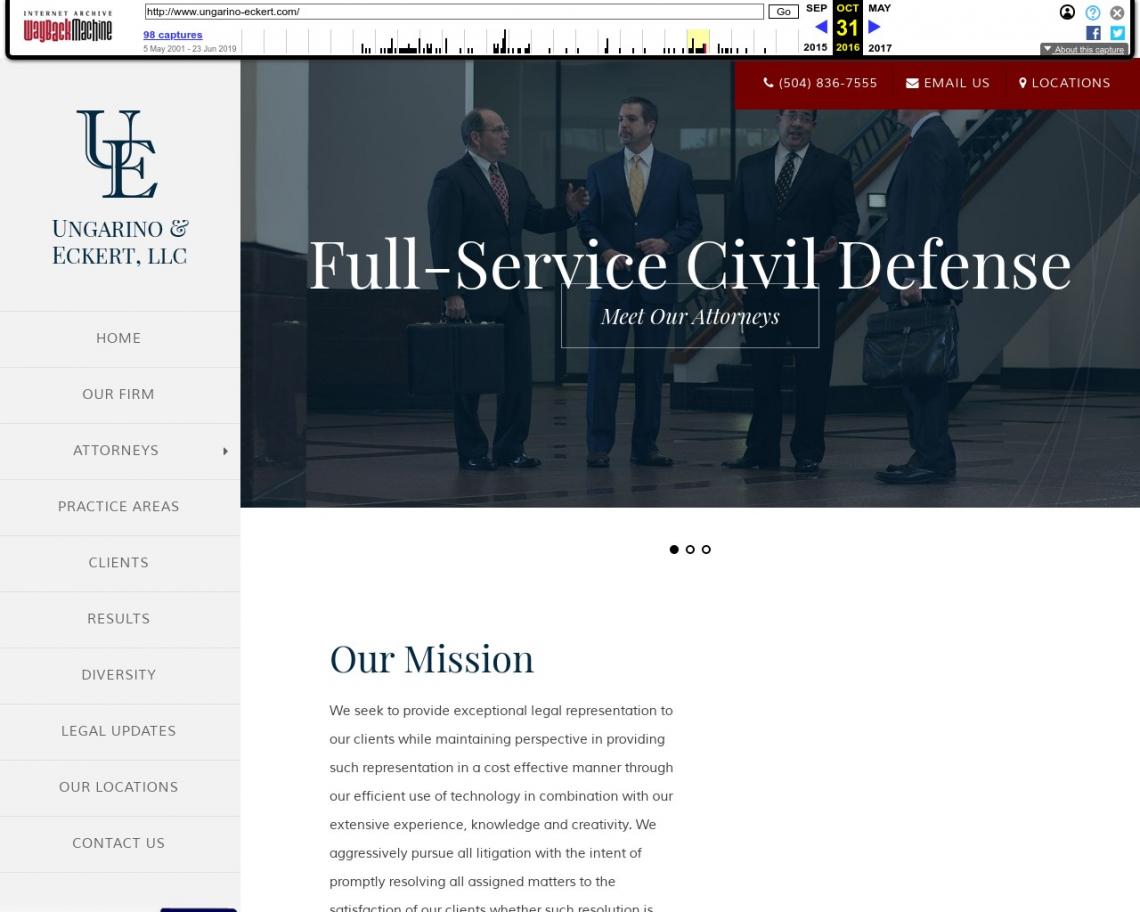Click the highlighted 2016 capture timeline bar

(x=698, y=42)
